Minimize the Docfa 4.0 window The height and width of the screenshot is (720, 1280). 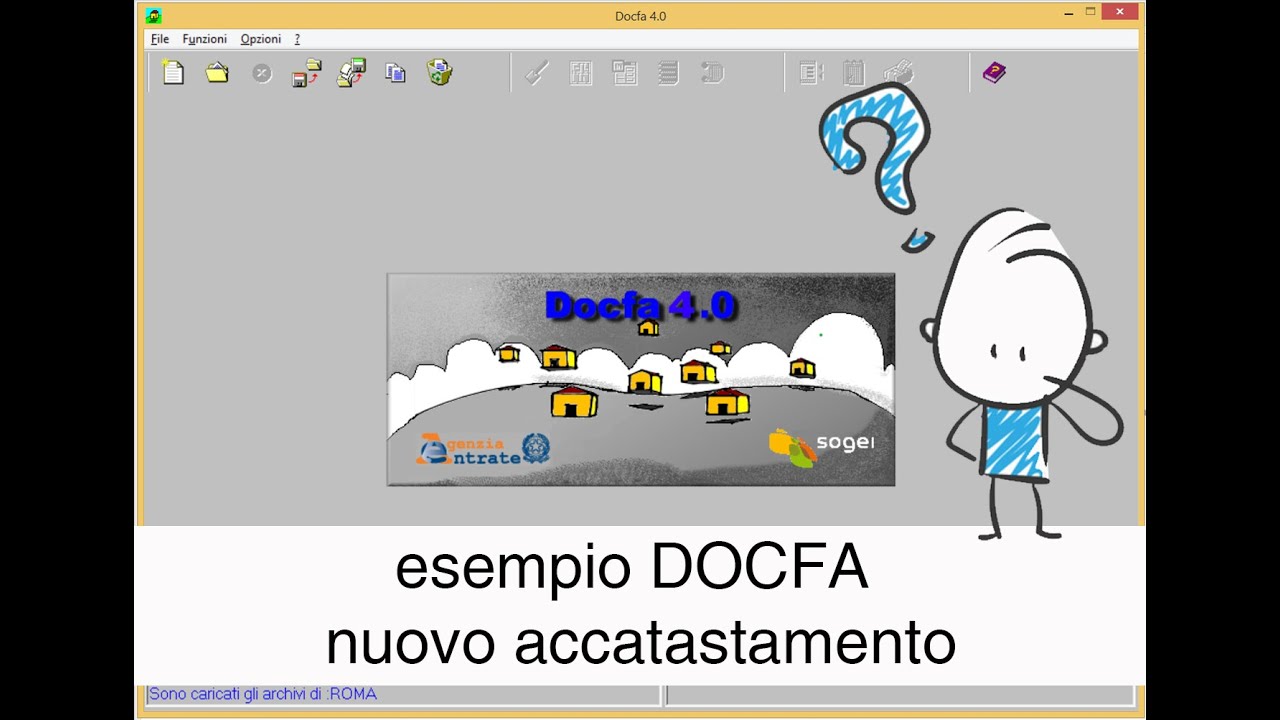[1069, 12]
